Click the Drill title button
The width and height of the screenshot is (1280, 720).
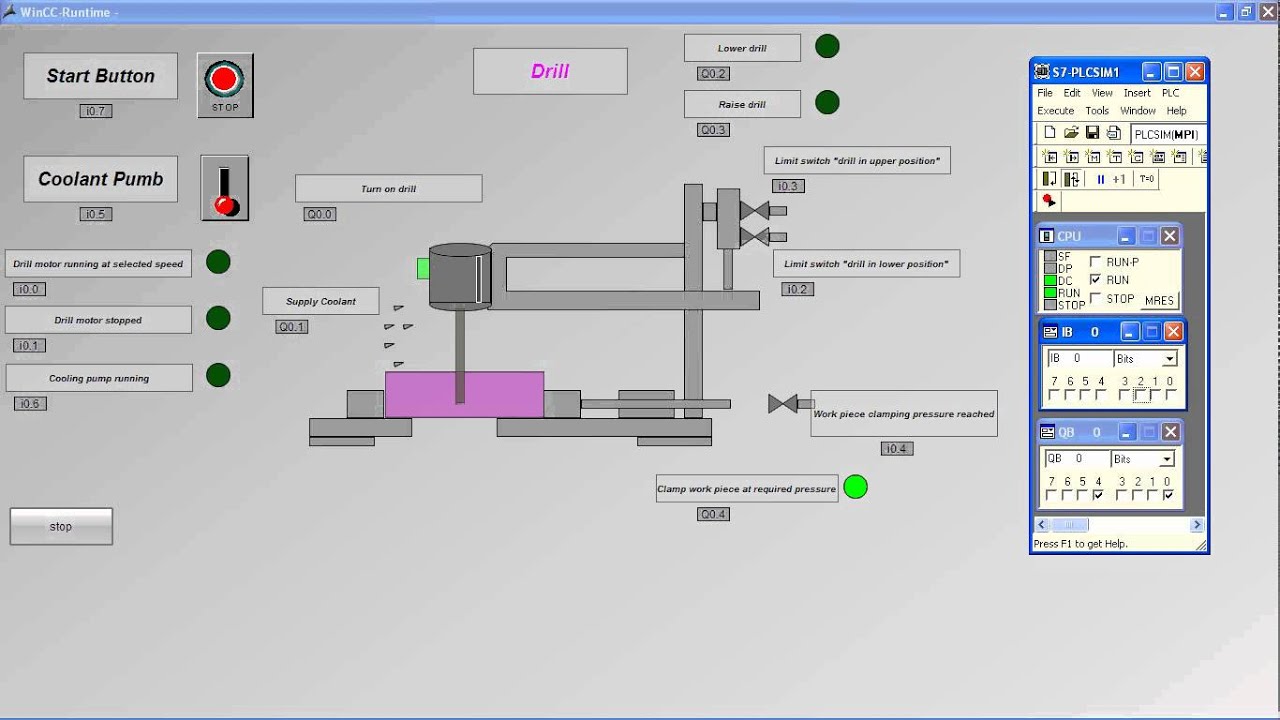point(550,71)
